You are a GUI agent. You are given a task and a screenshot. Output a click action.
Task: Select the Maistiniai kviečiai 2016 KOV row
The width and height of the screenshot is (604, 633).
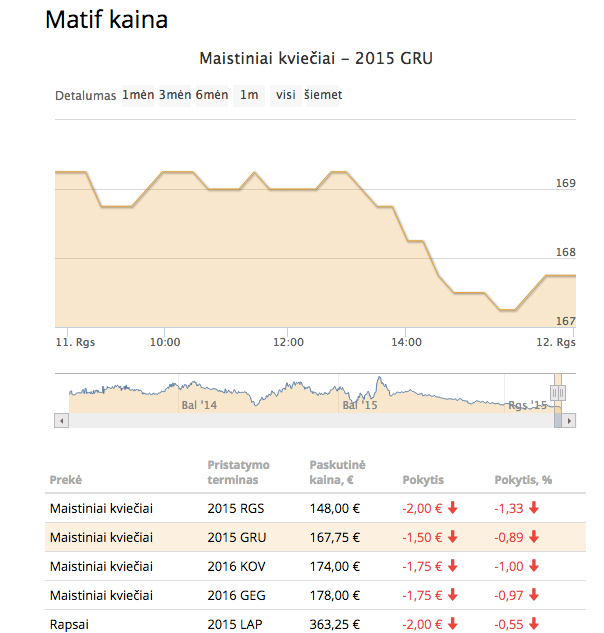click(315, 566)
